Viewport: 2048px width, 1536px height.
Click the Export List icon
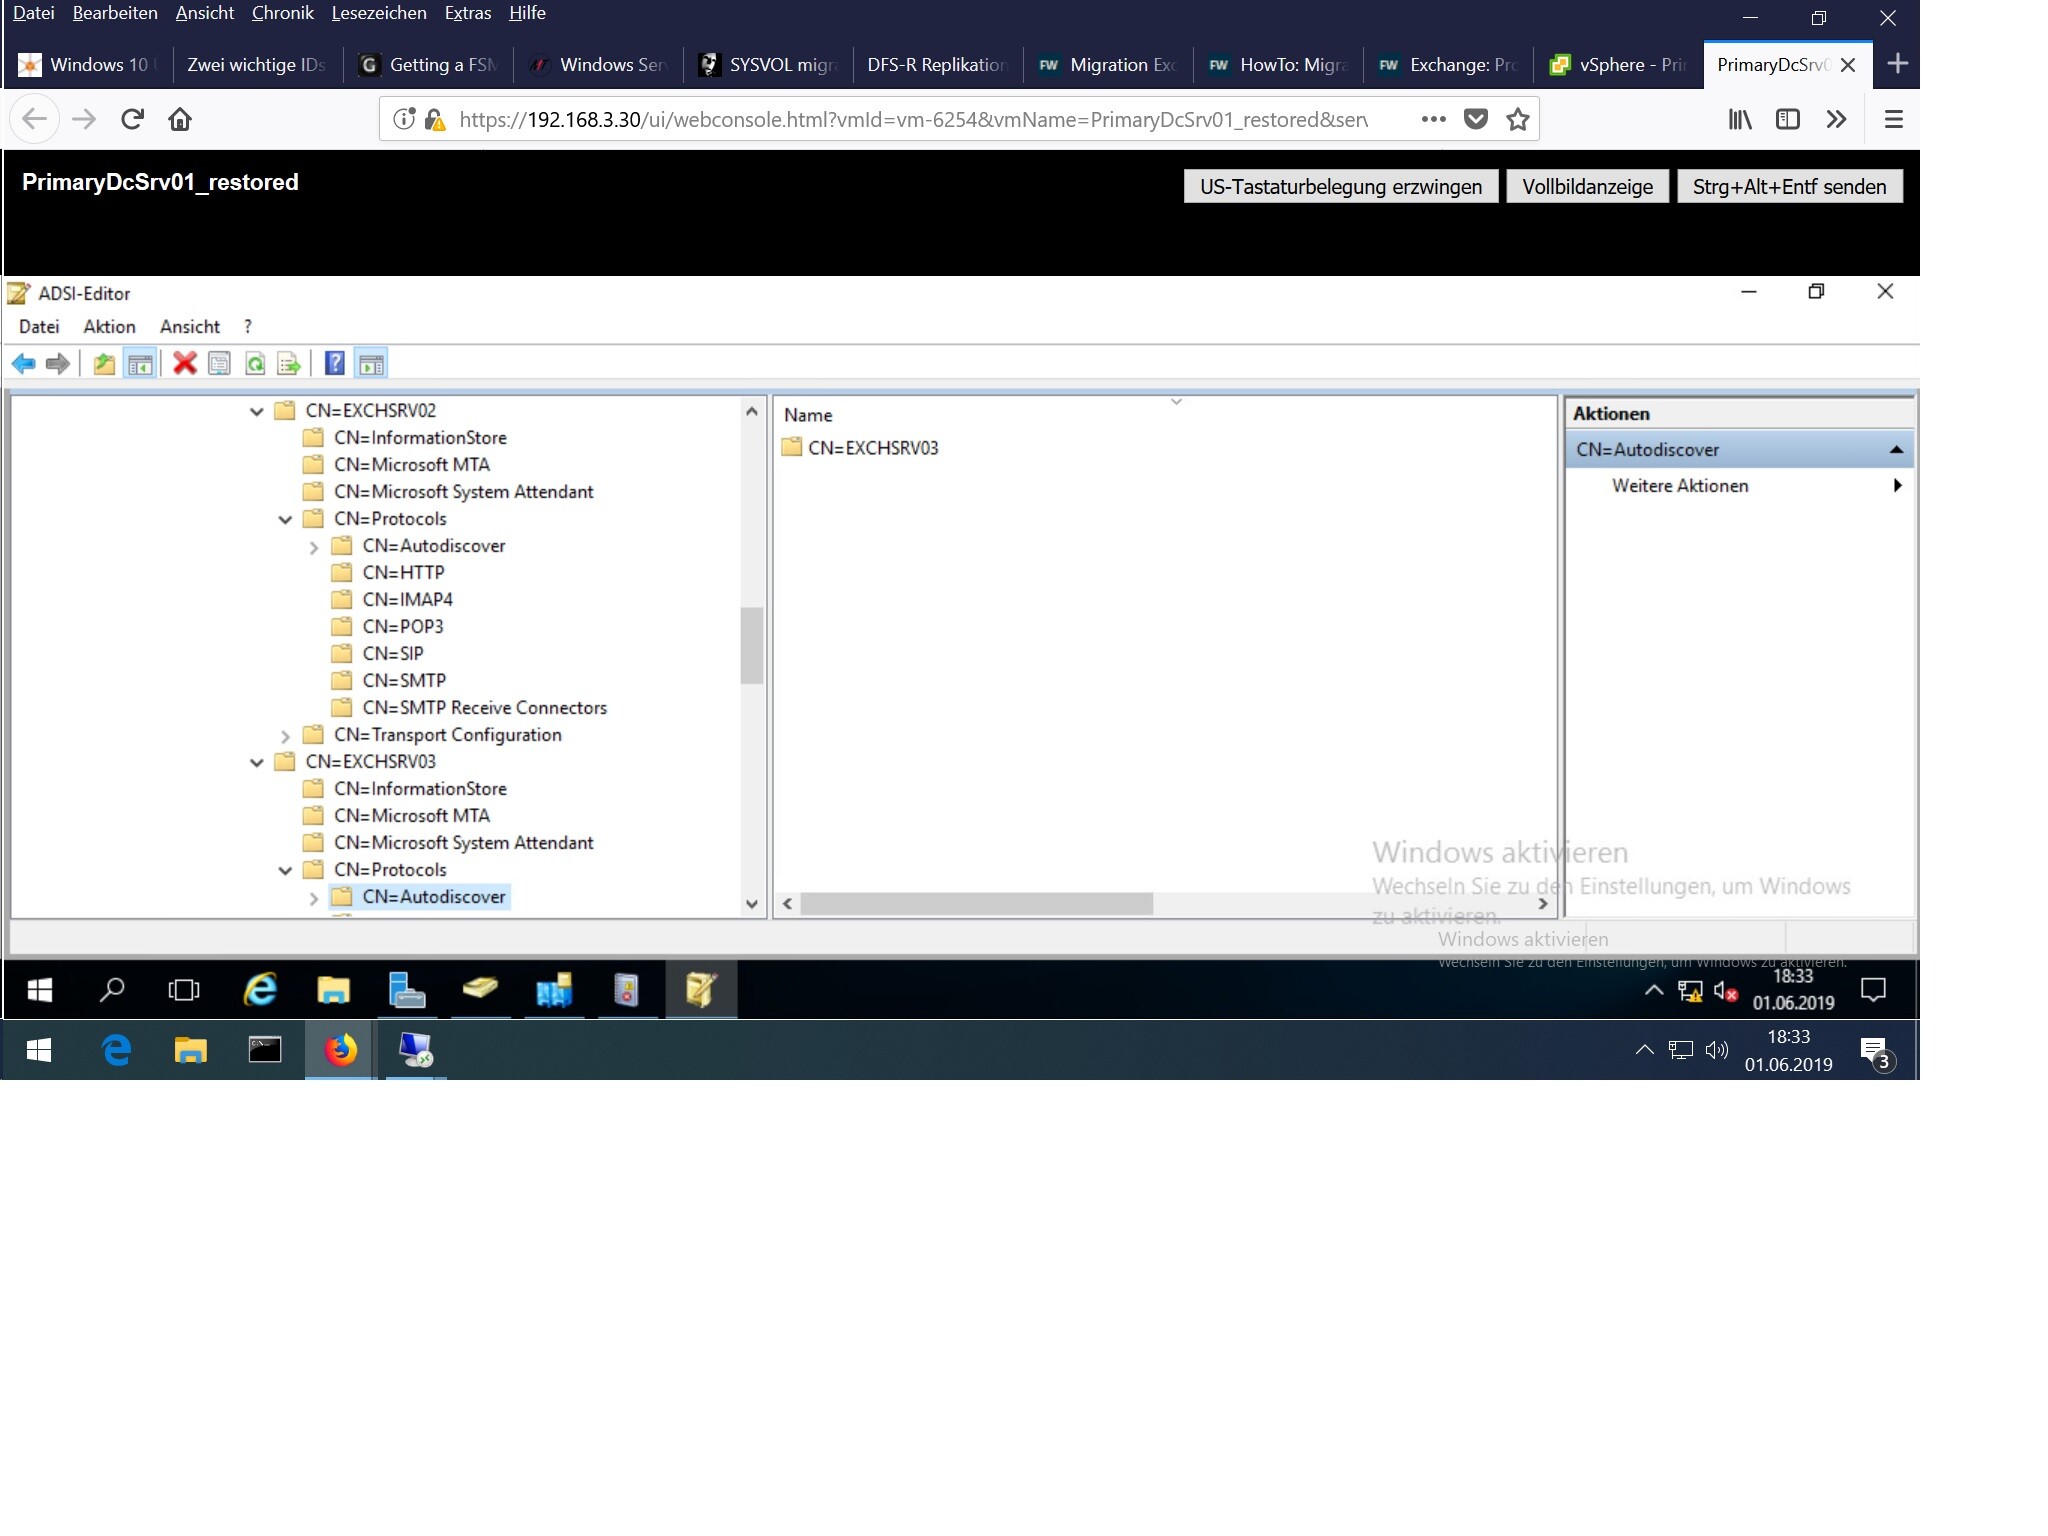point(289,364)
